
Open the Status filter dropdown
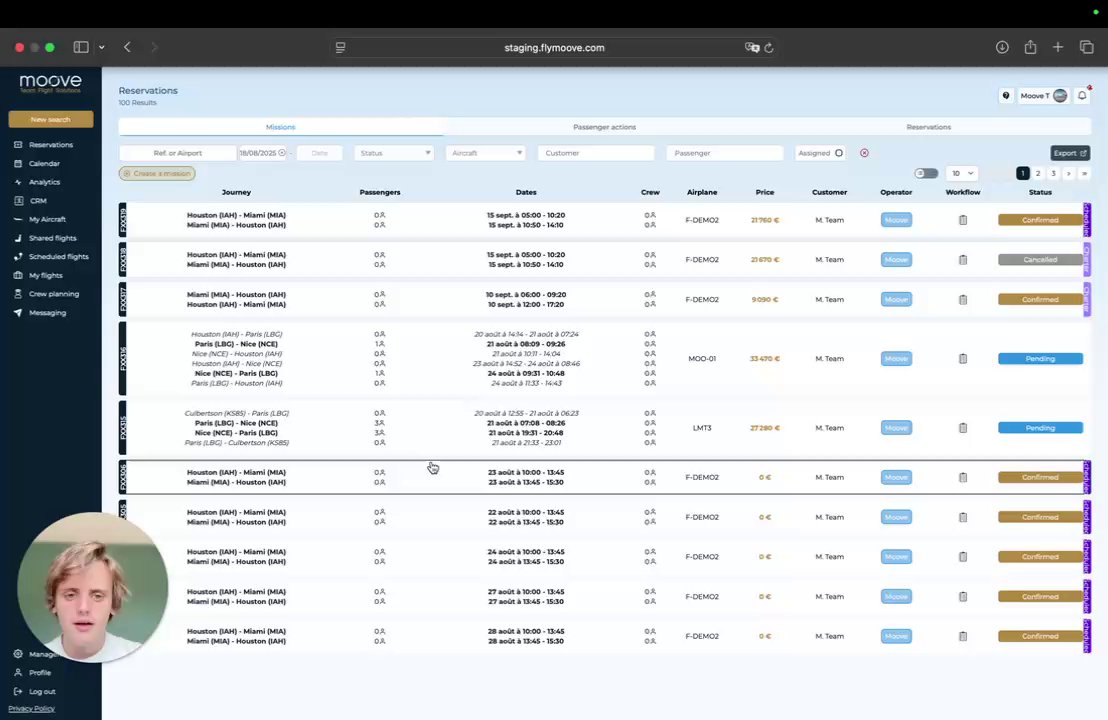pos(394,153)
